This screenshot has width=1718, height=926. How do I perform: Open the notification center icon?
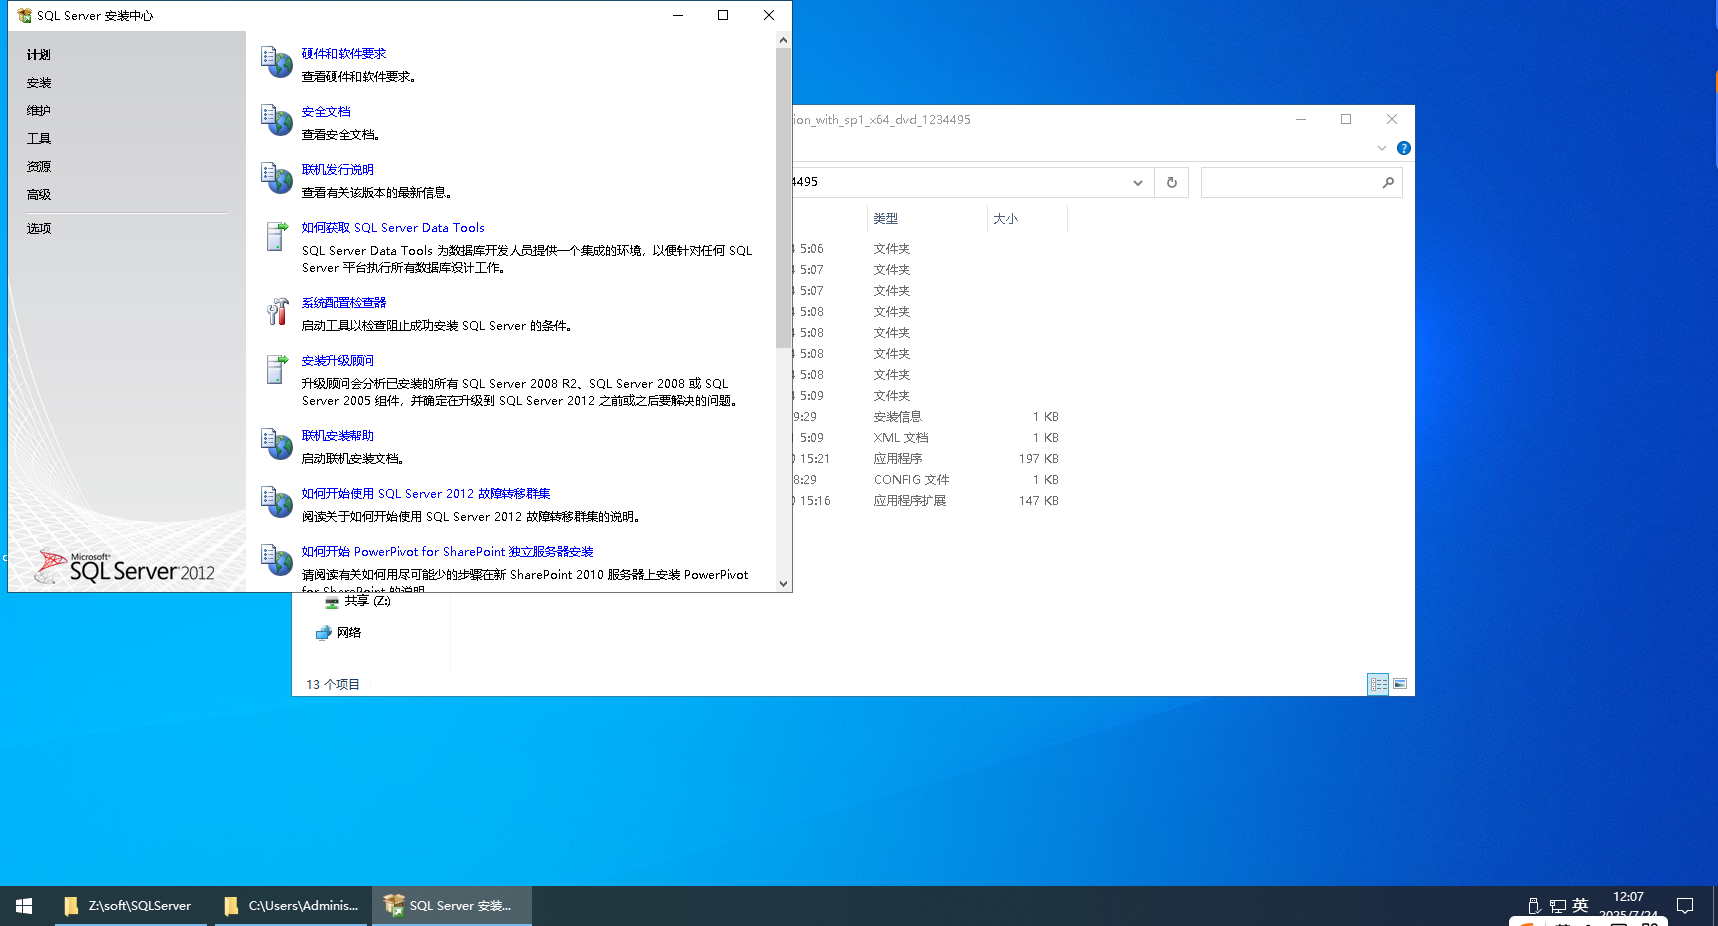click(1685, 906)
